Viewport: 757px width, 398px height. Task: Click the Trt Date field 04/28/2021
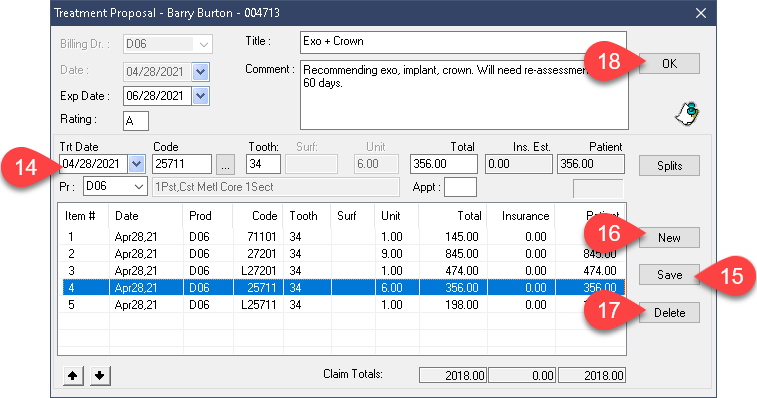coord(94,164)
